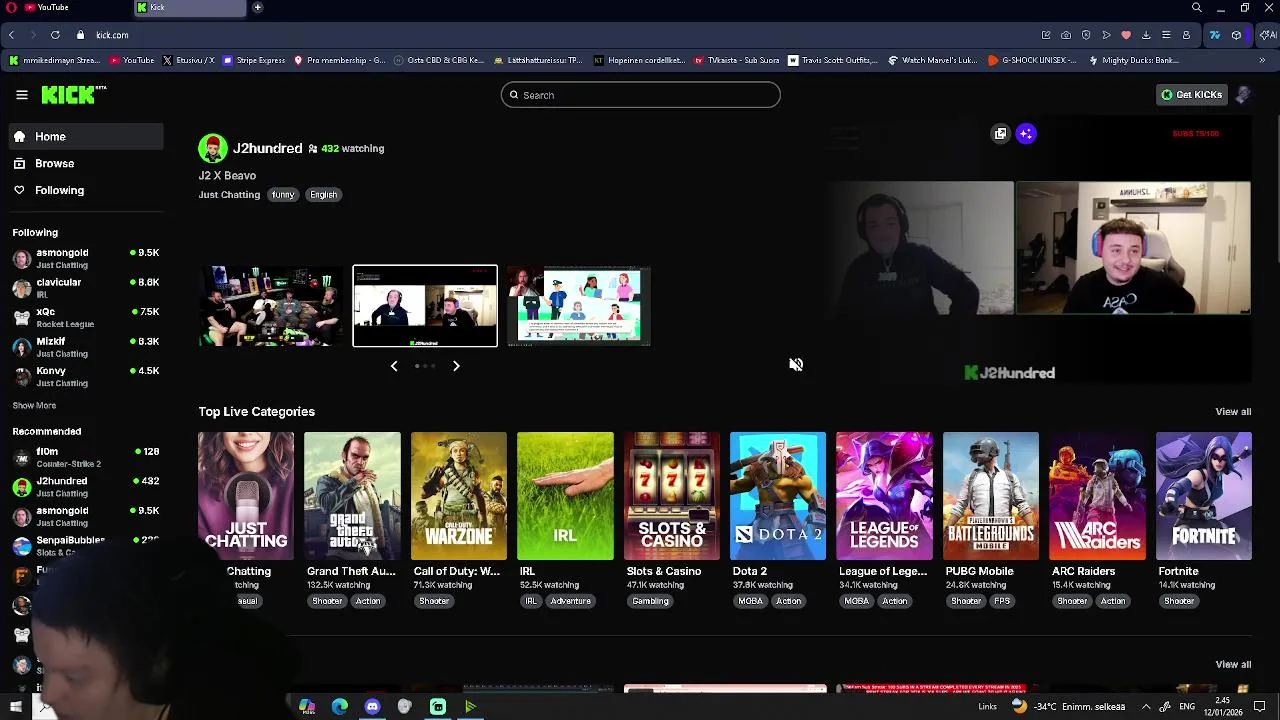This screenshot has width=1280, height=720.
Task: Focus the Search field
Action: coord(640,95)
